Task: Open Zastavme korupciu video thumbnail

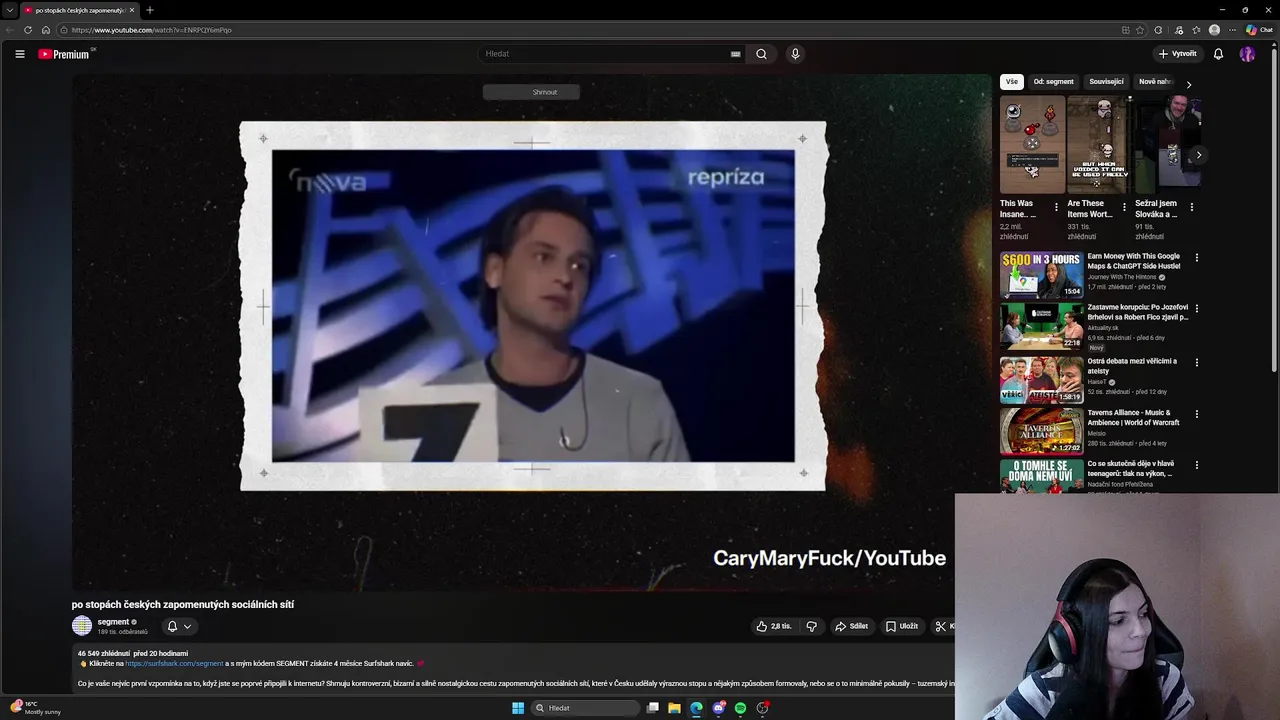Action: point(1042,326)
